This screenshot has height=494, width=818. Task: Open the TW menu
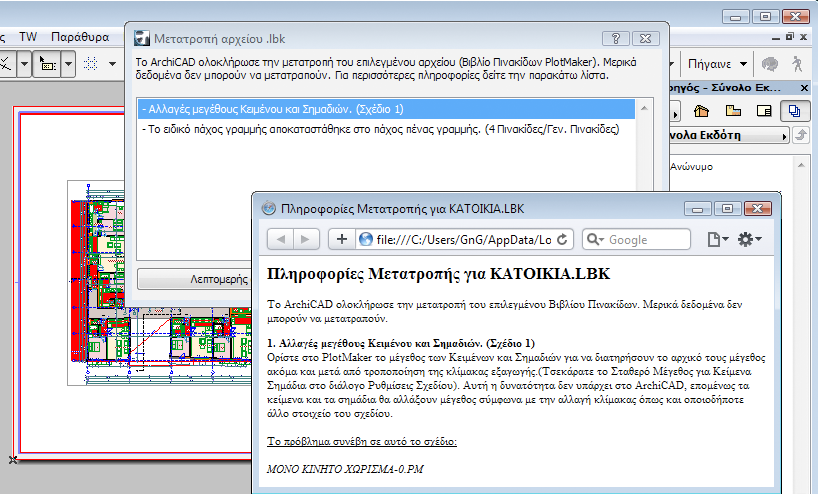pyautogui.click(x=28, y=37)
